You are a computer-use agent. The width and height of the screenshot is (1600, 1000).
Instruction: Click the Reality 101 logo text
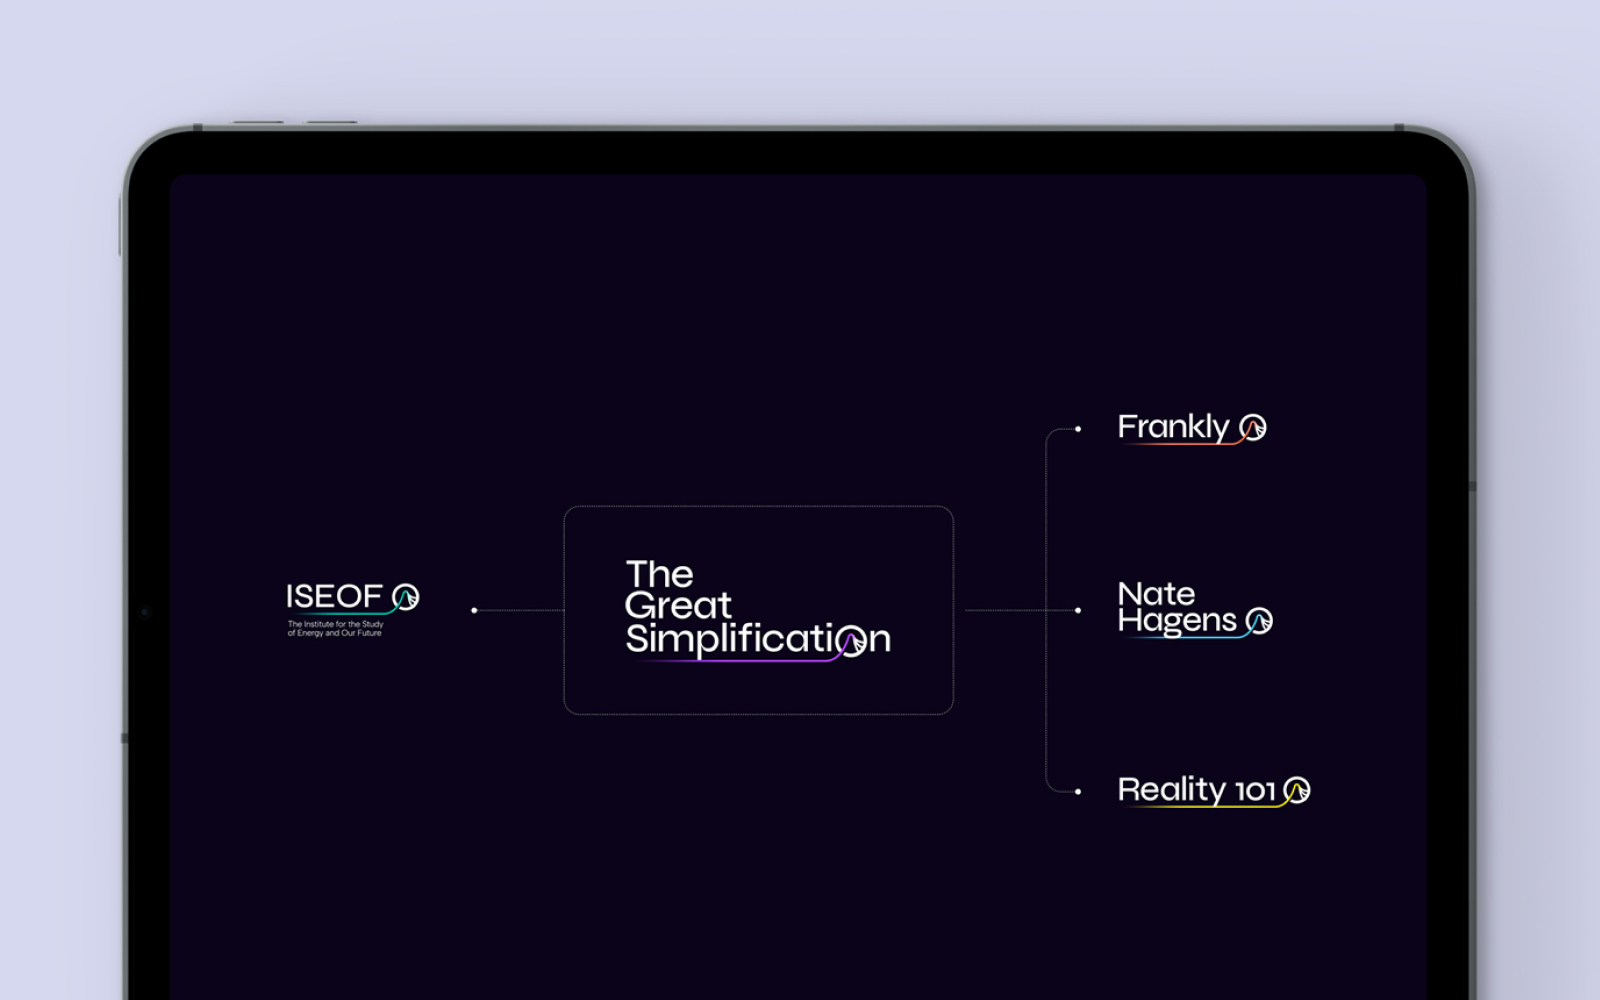tap(1196, 790)
